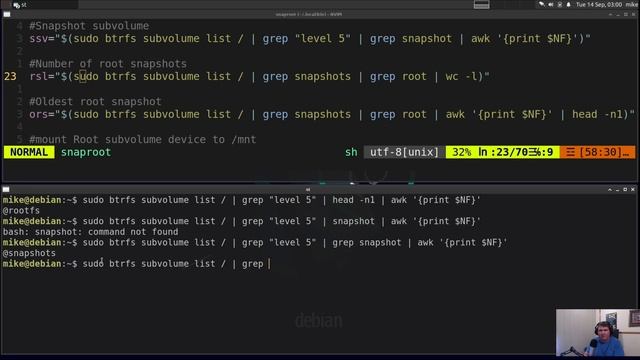The image size is (640, 360).
Task: Click the orange '[58:30]' warning segment
Action: pyautogui.click(x=598, y=152)
